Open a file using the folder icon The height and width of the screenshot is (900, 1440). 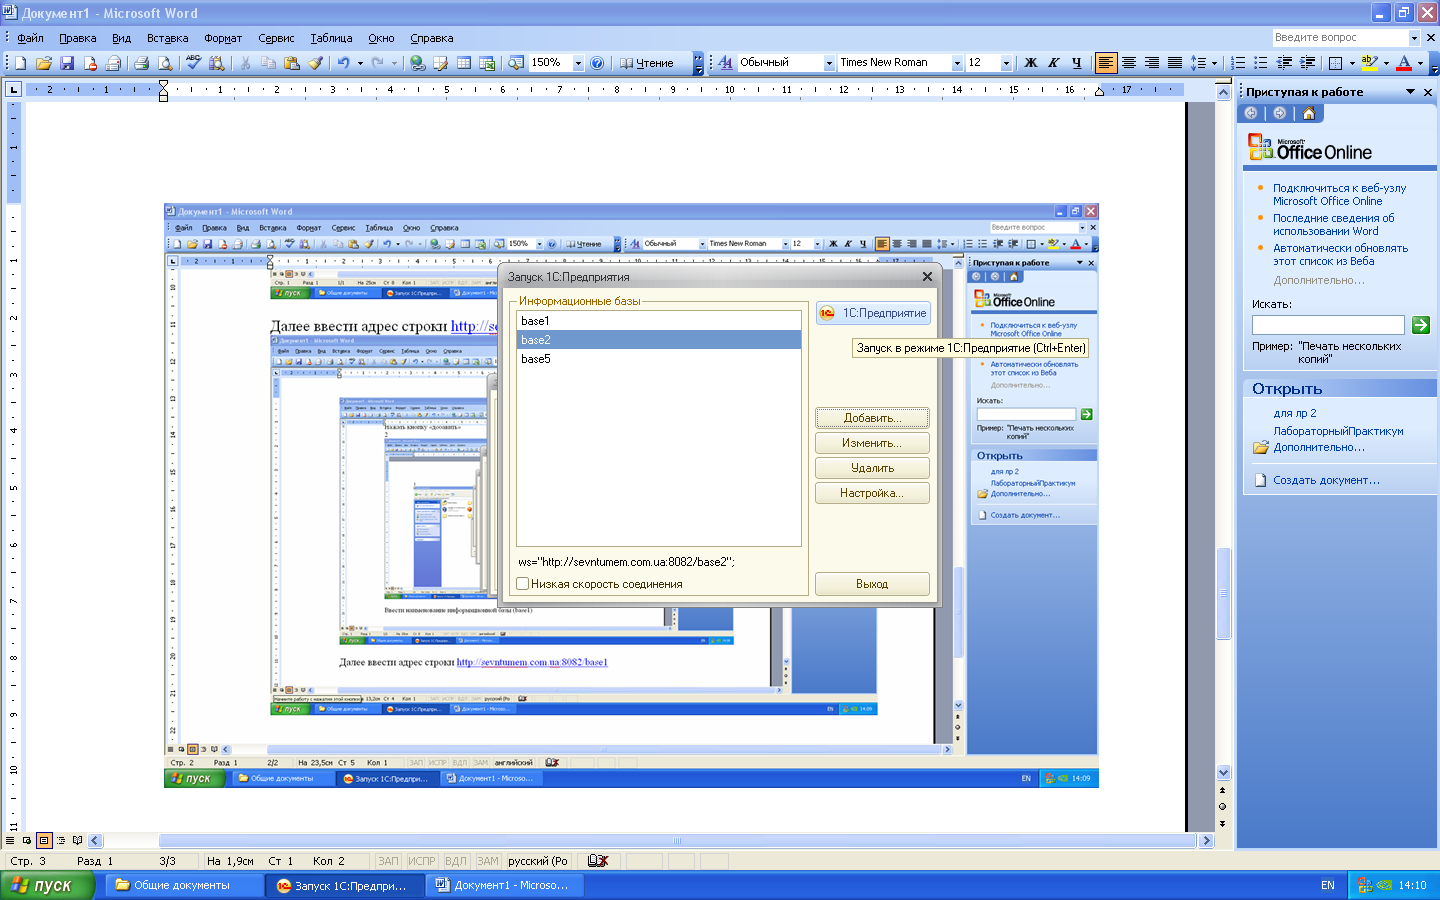(x=43, y=63)
